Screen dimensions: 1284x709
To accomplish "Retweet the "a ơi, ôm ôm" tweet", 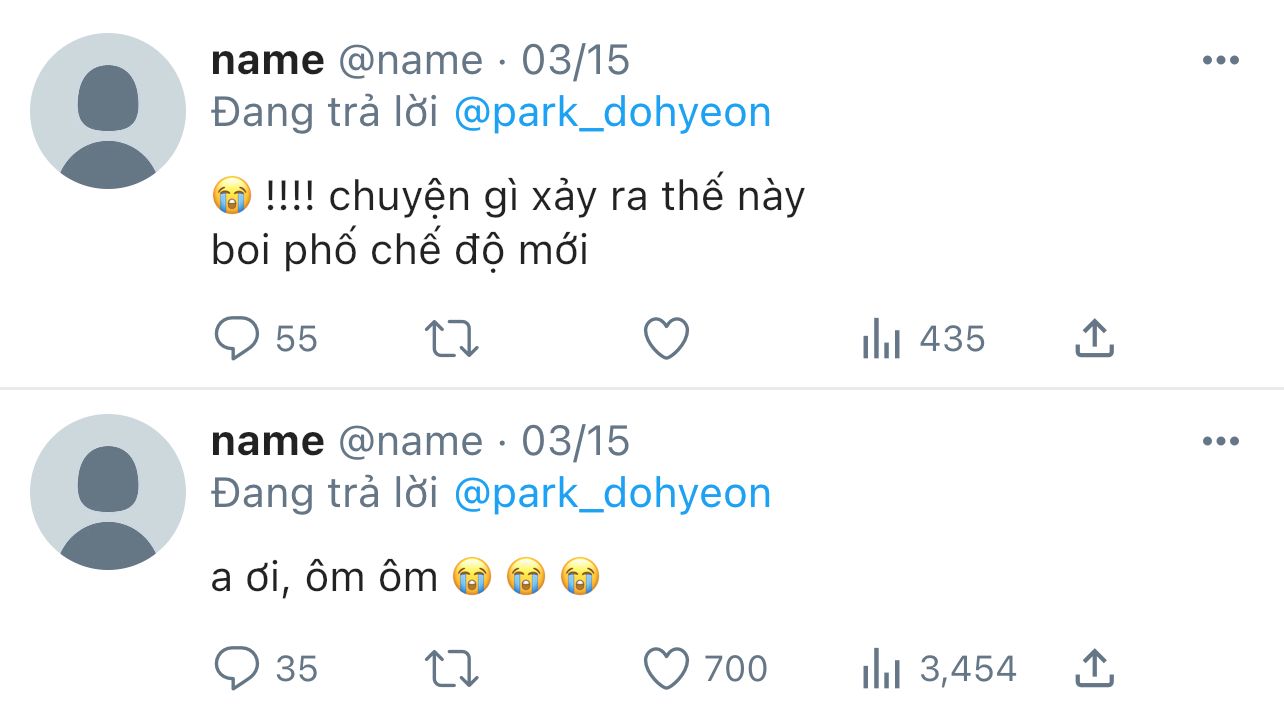I will pyautogui.click(x=452, y=668).
